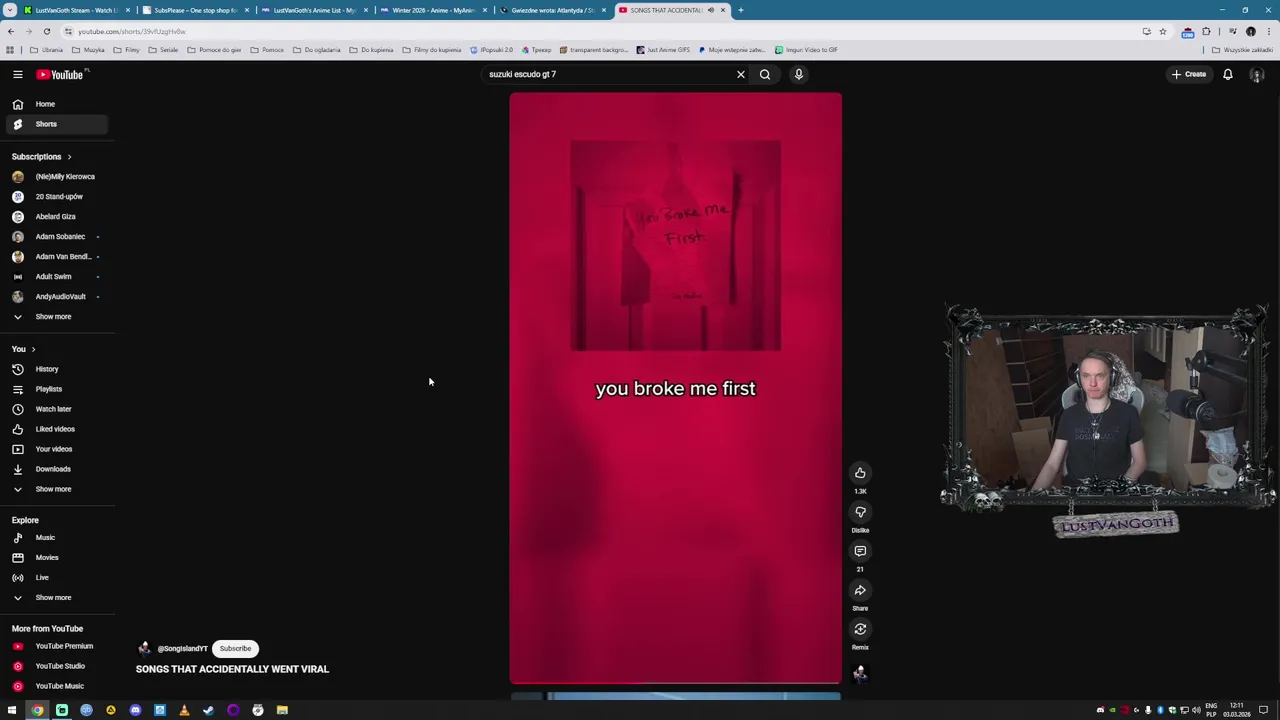Expand Subscriptions with its chevron
This screenshot has height=720, width=1280.
(x=69, y=157)
